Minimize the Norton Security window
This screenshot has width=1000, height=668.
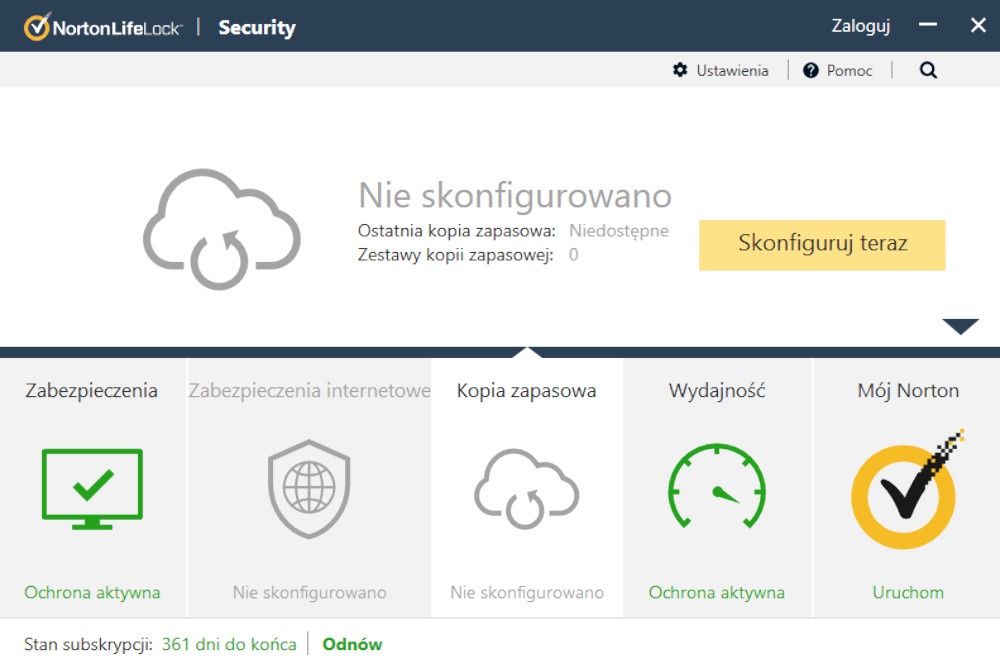(x=928, y=26)
